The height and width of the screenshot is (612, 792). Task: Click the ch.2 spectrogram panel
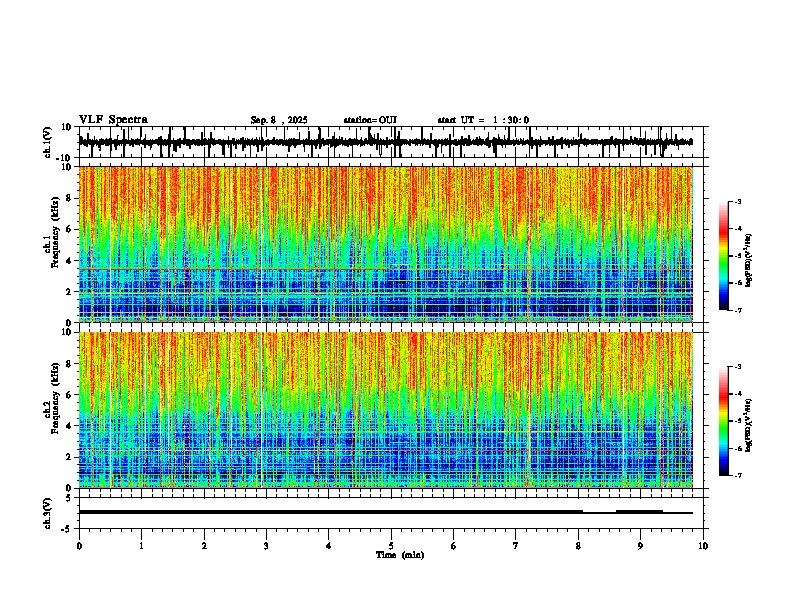point(391,410)
